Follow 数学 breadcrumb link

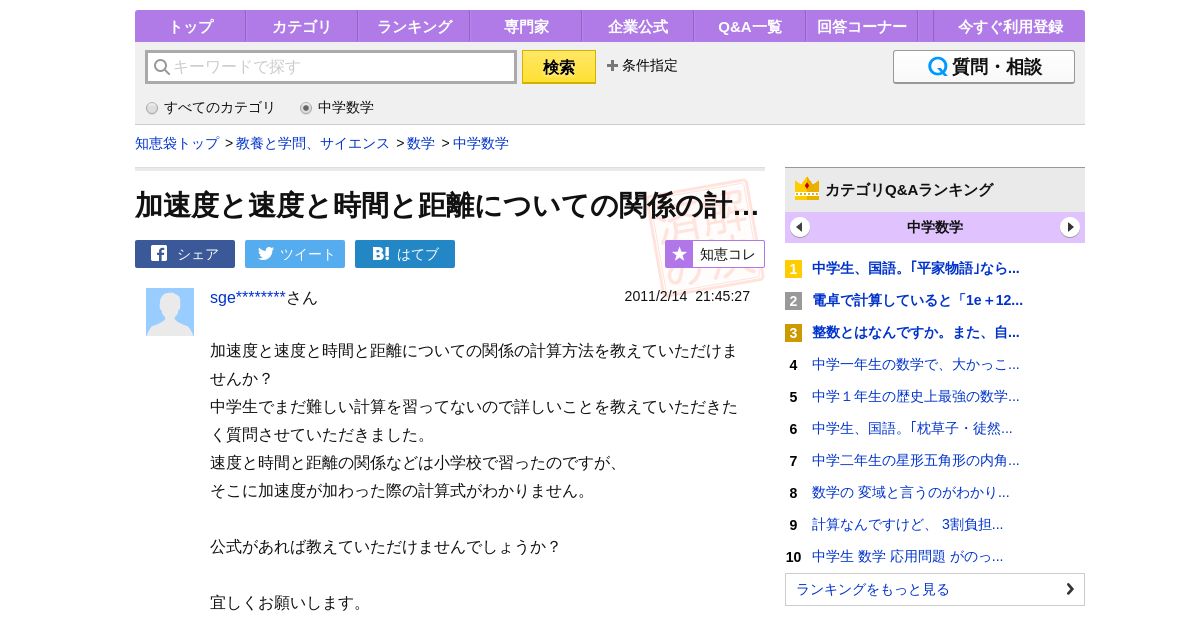[x=421, y=143]
